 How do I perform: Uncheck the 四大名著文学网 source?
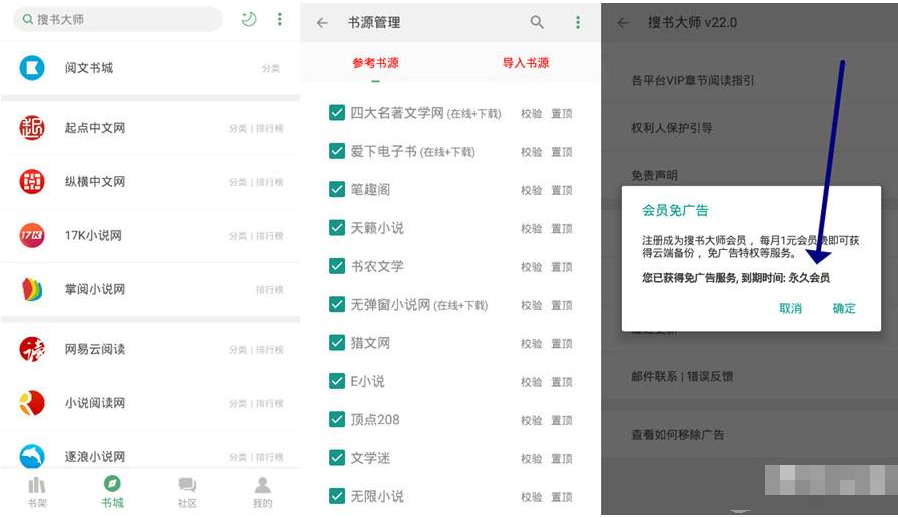coord(337,113)
